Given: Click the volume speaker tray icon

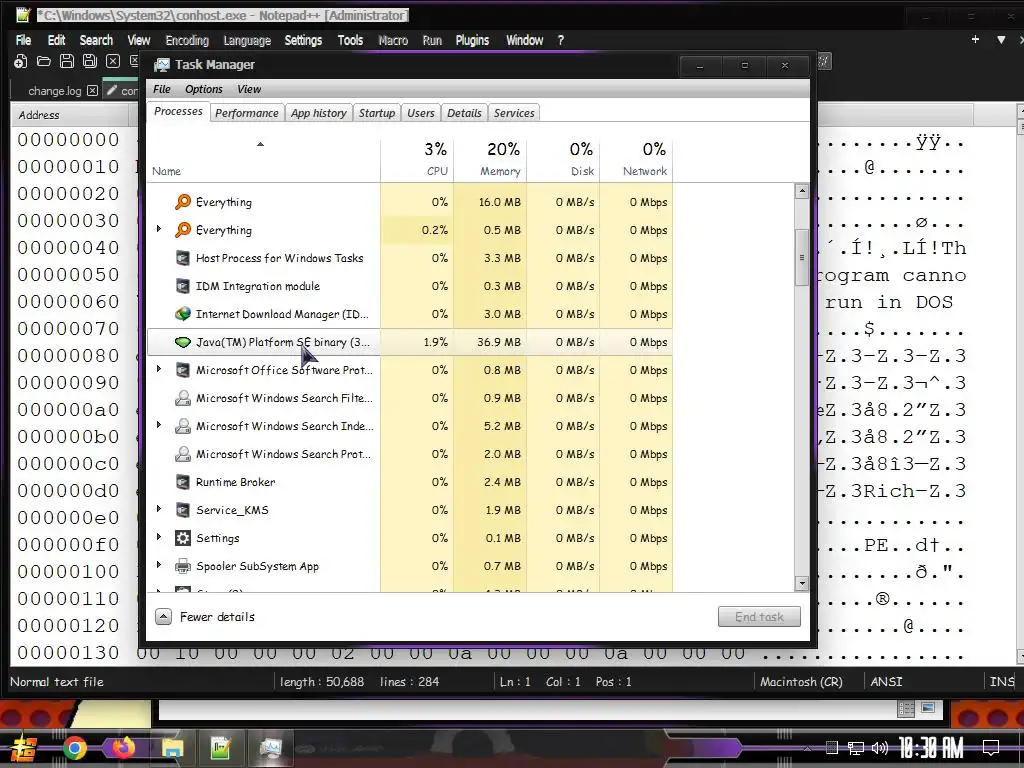Looking at the screenshot, I should click(x=880, y=748).
